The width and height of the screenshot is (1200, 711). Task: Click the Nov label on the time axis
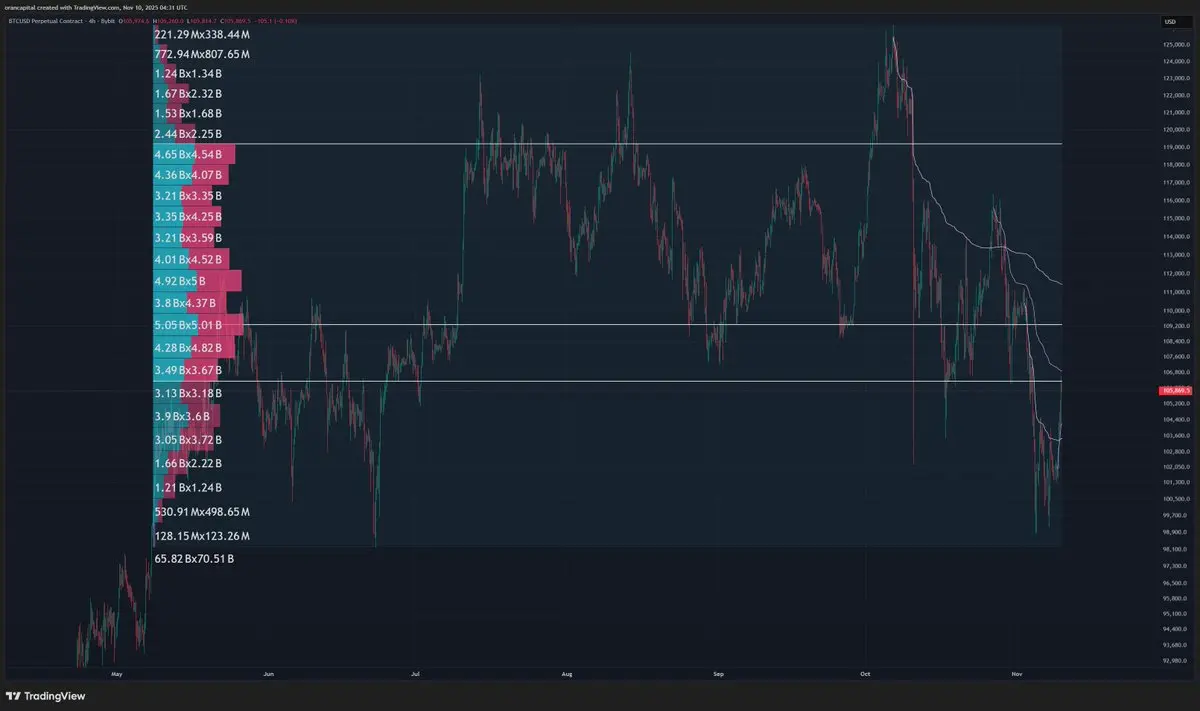click(1017, 675)
